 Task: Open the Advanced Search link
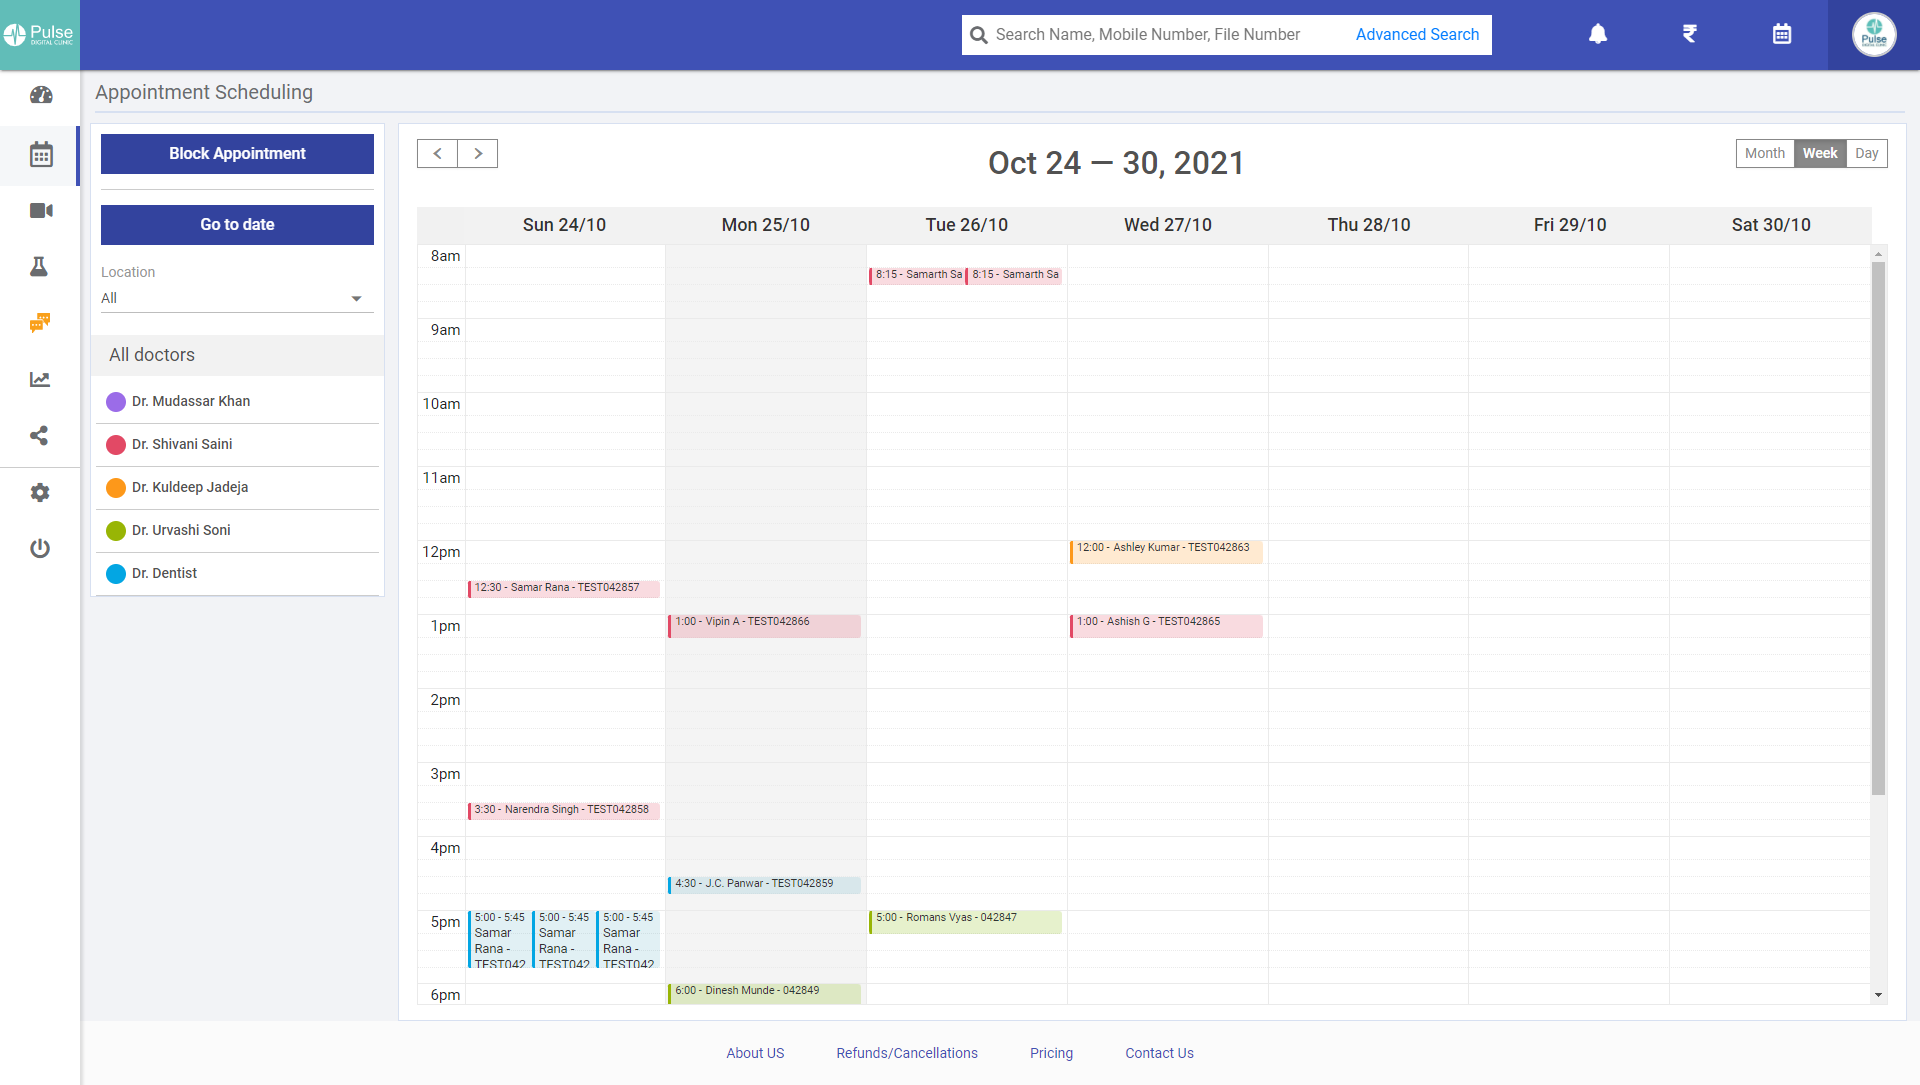tap(1417, 34)
